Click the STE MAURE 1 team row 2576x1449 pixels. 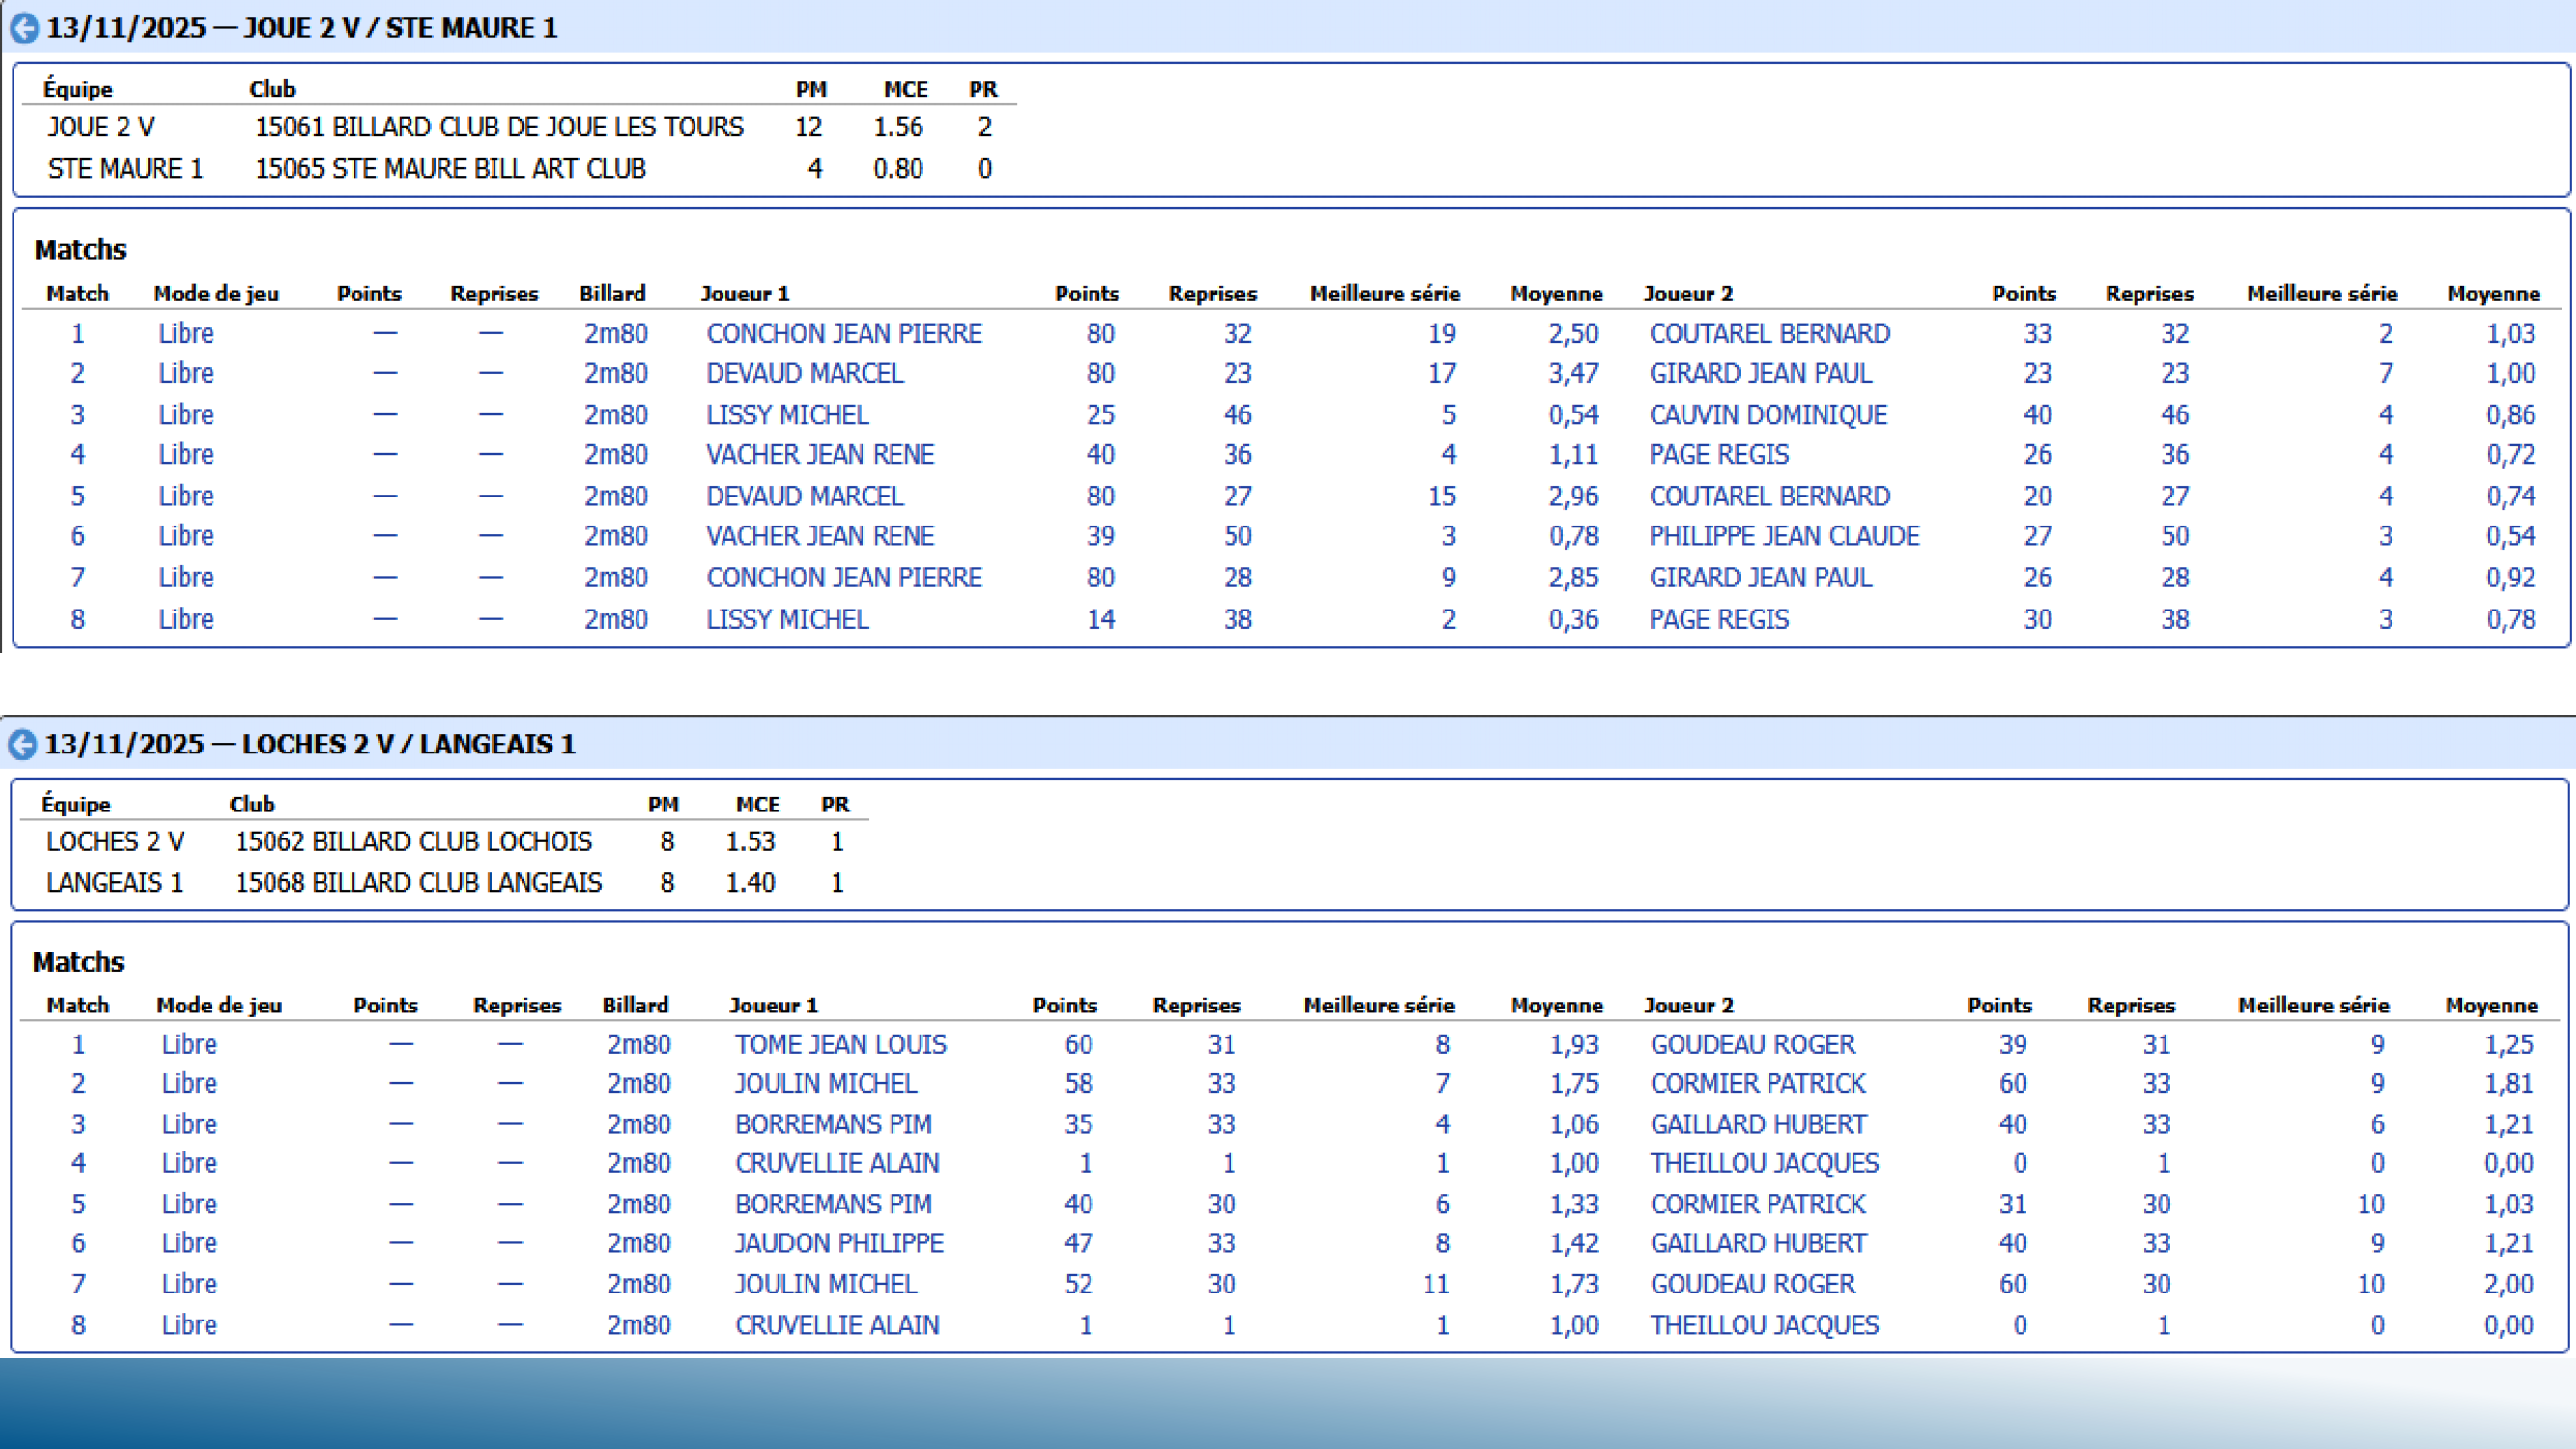pos(125,168)
